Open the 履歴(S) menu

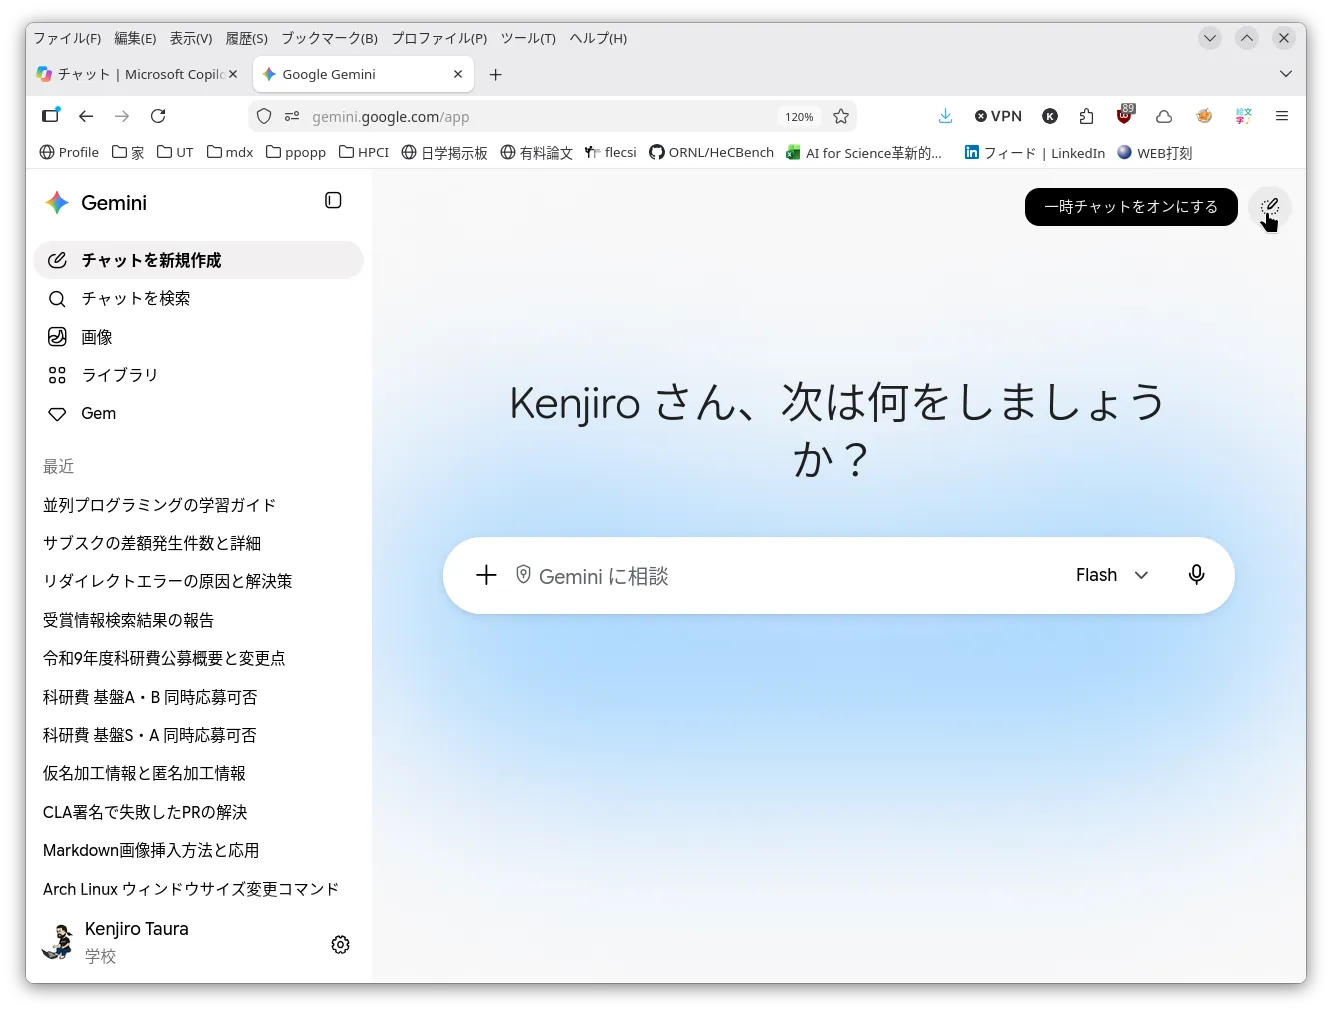247,38
